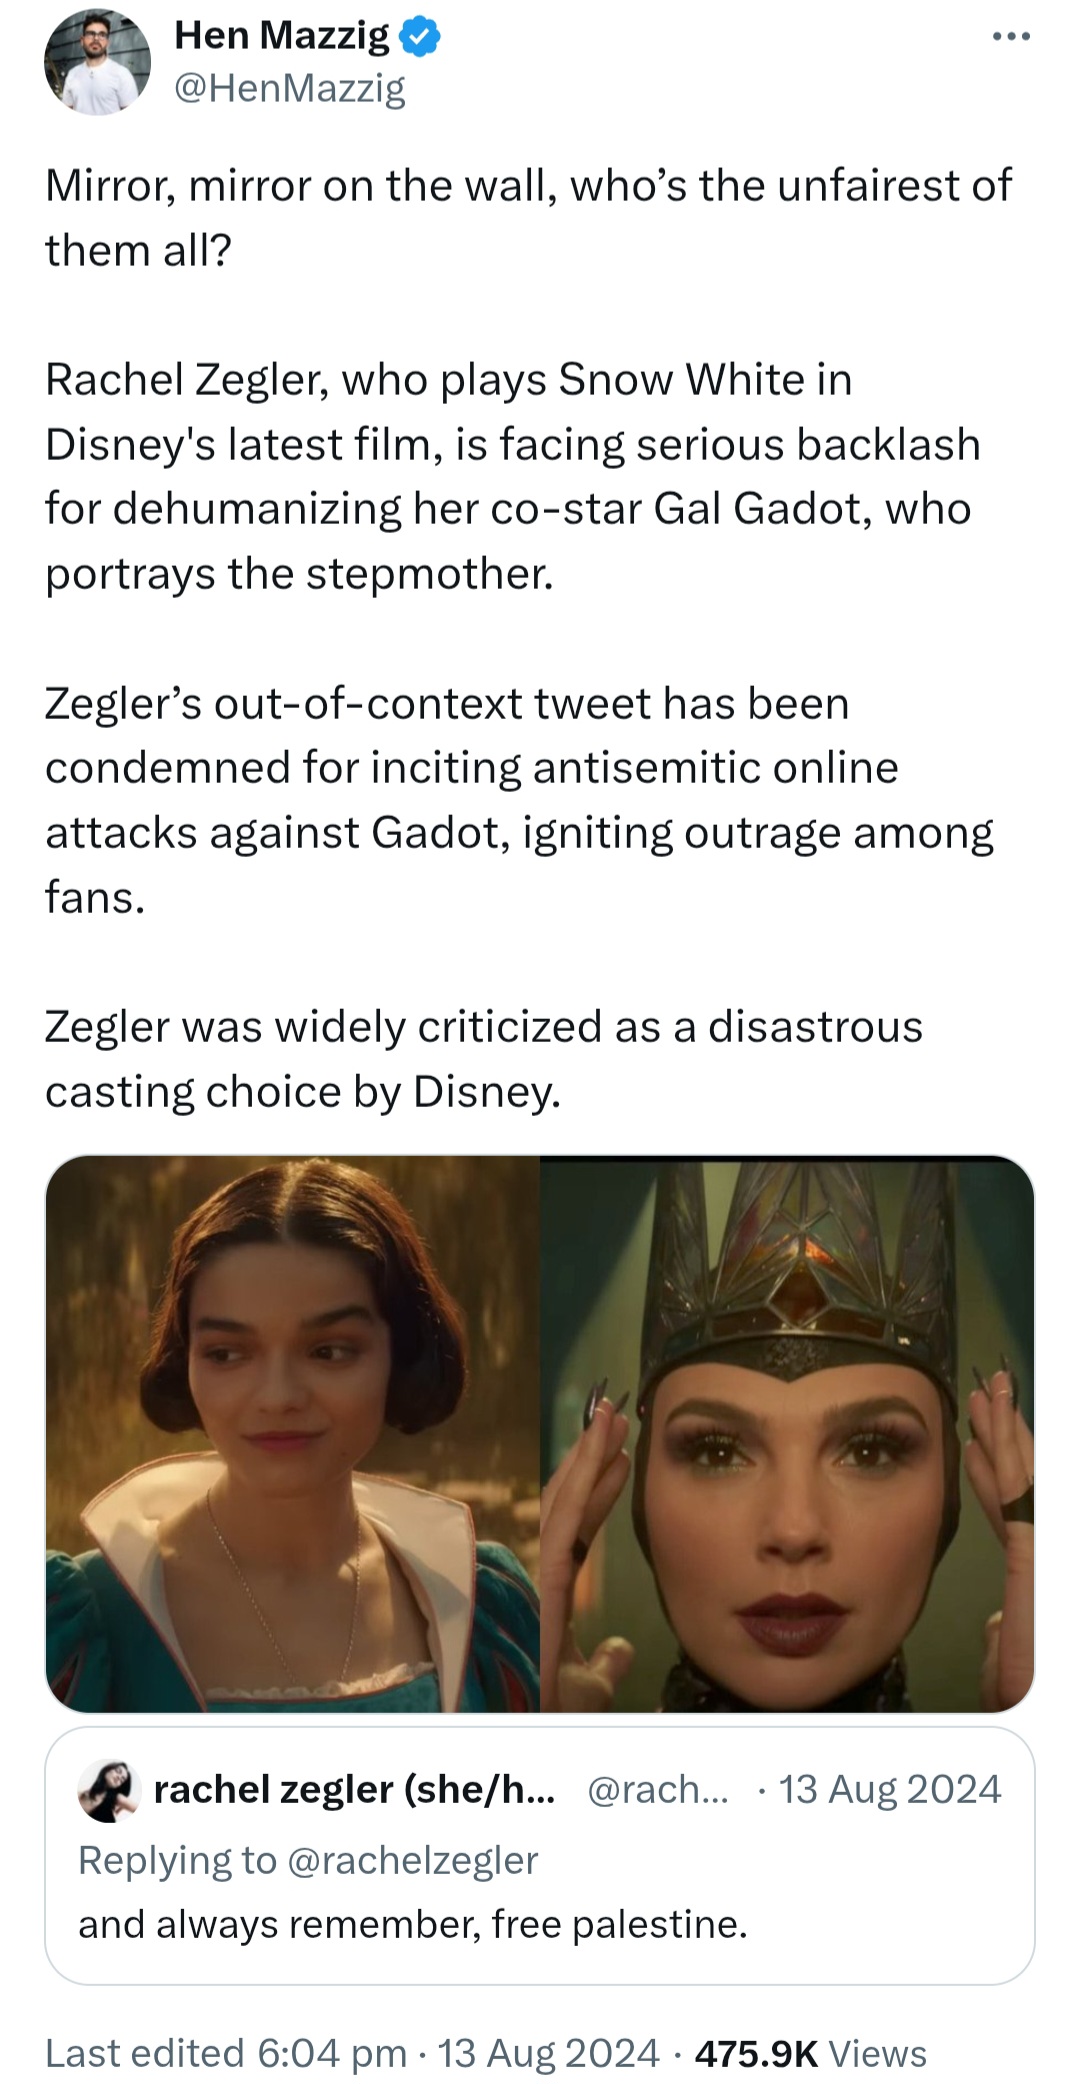This screenshot has height=2084, width=1080.
Task: Select the paragraph mentioning Gal Gadot as stepmother
Action: (512, 476)
